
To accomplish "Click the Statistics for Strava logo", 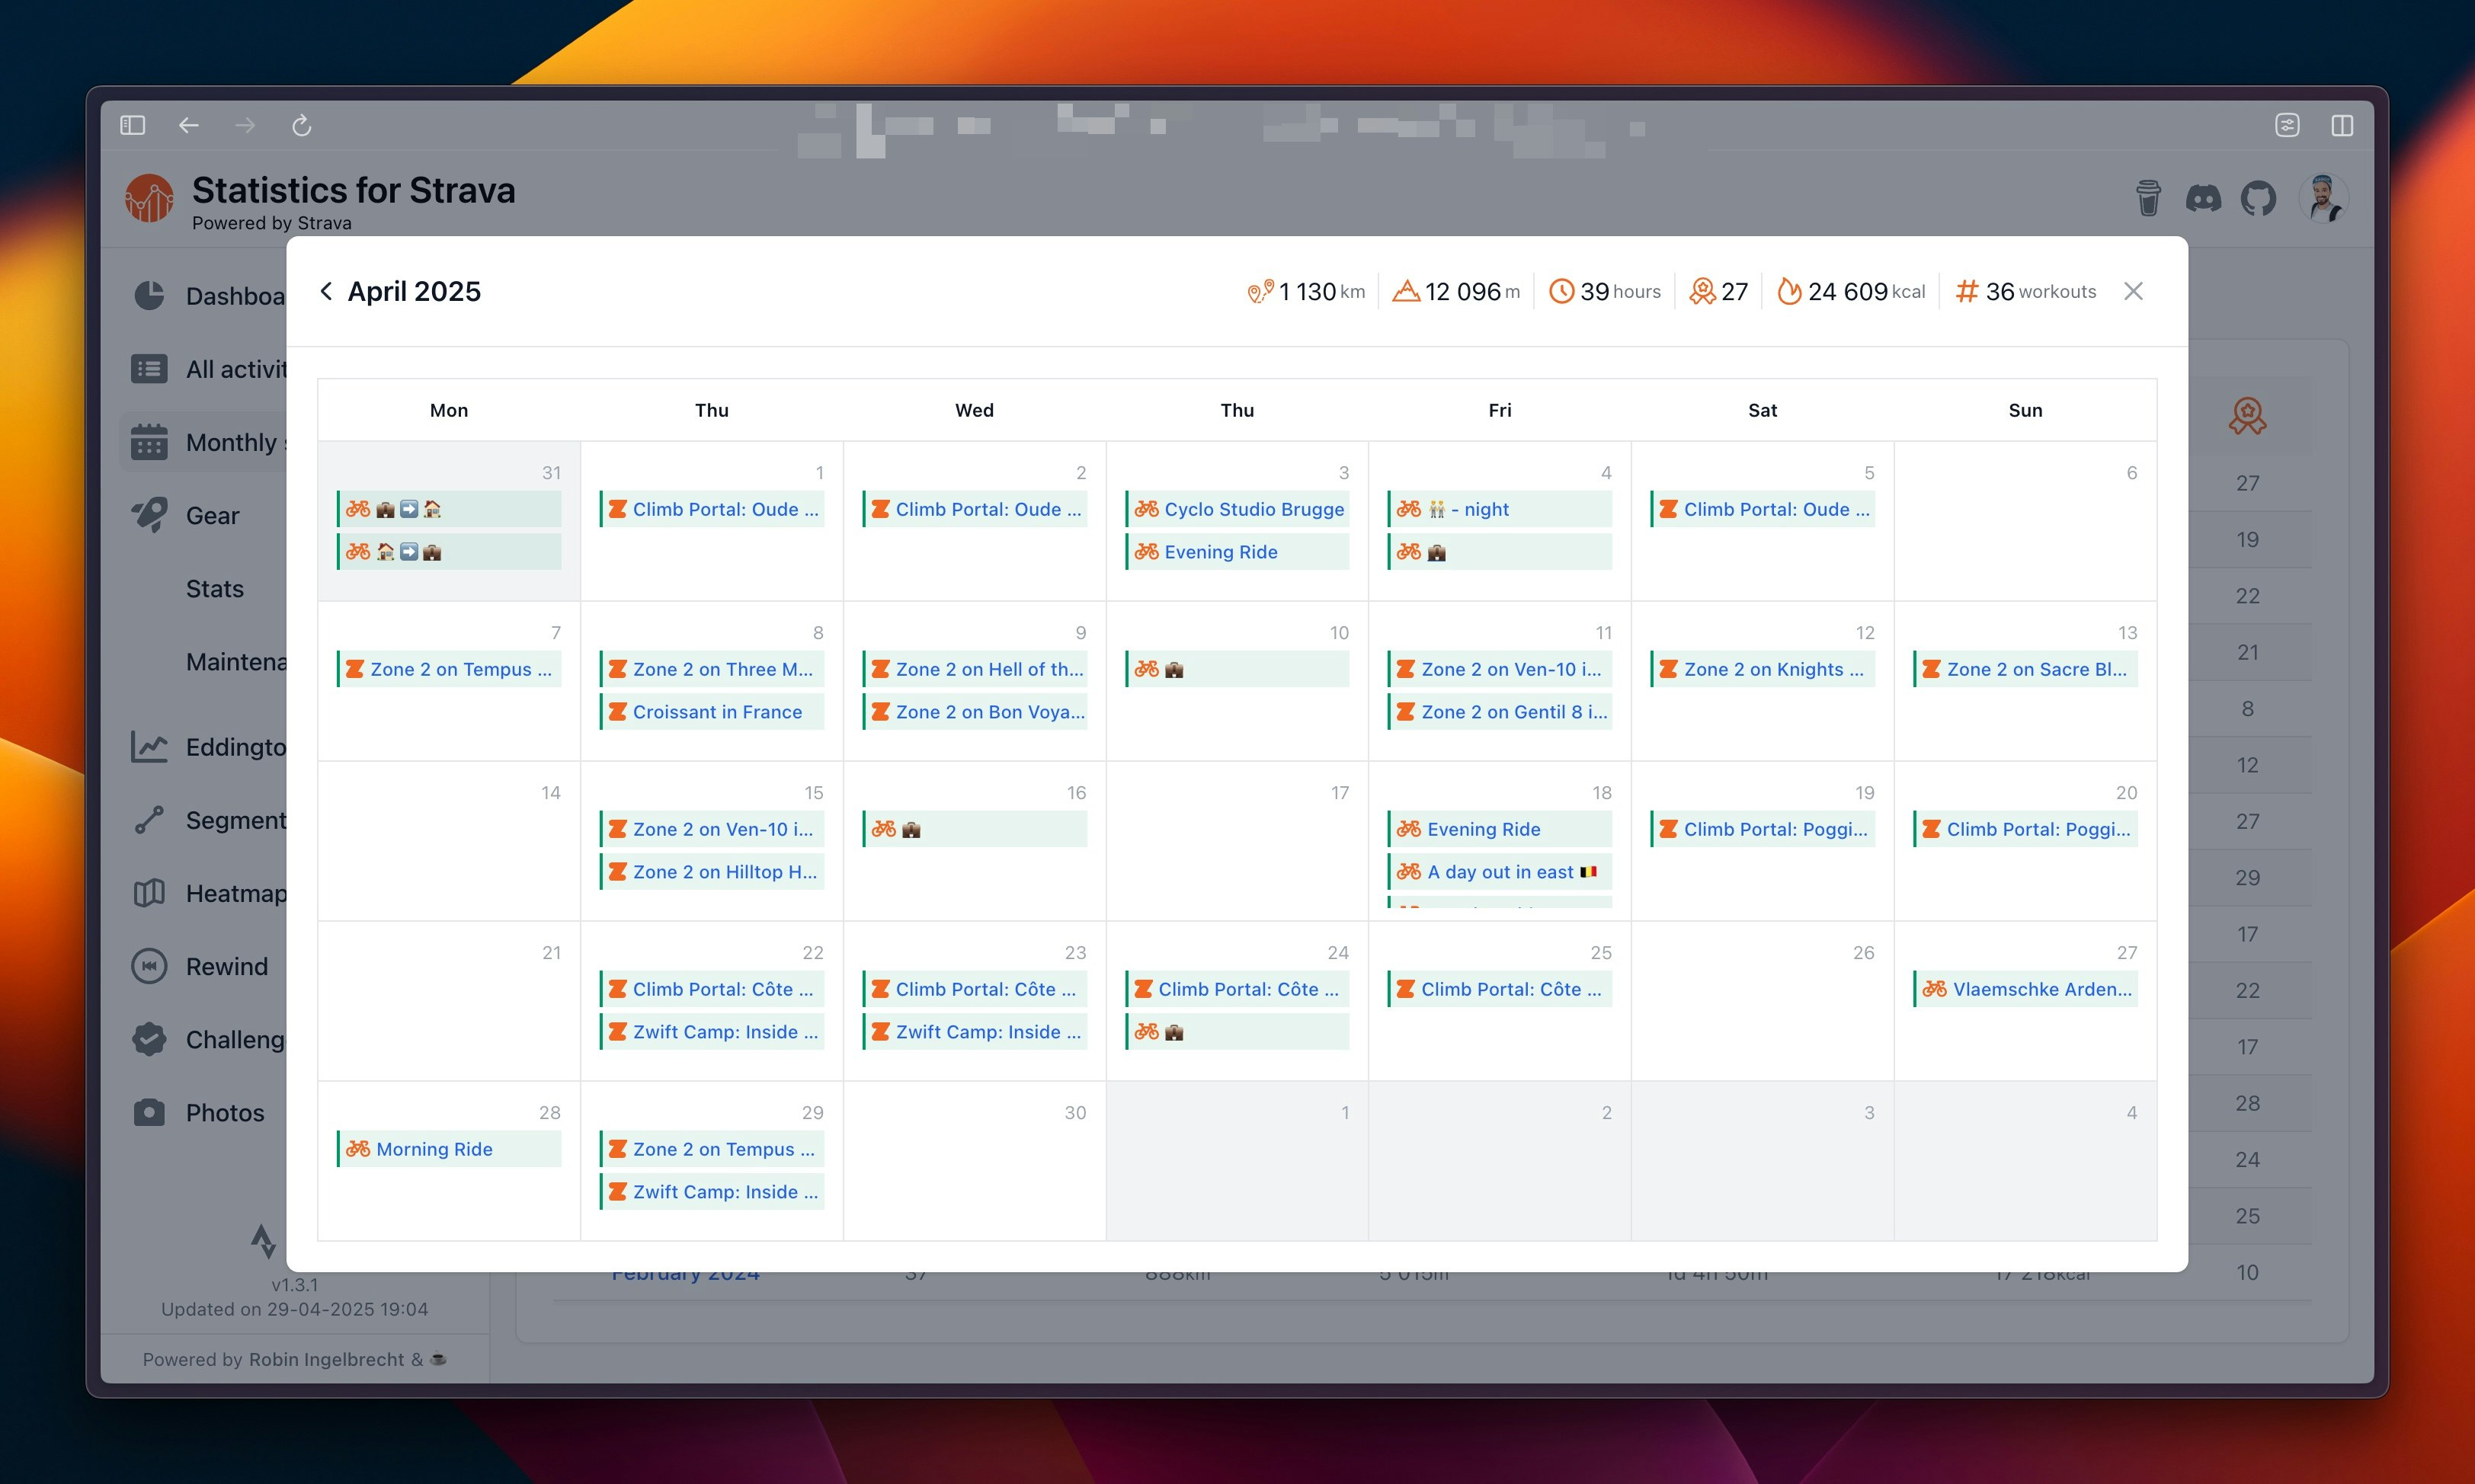I will click(x=150, y=198).
